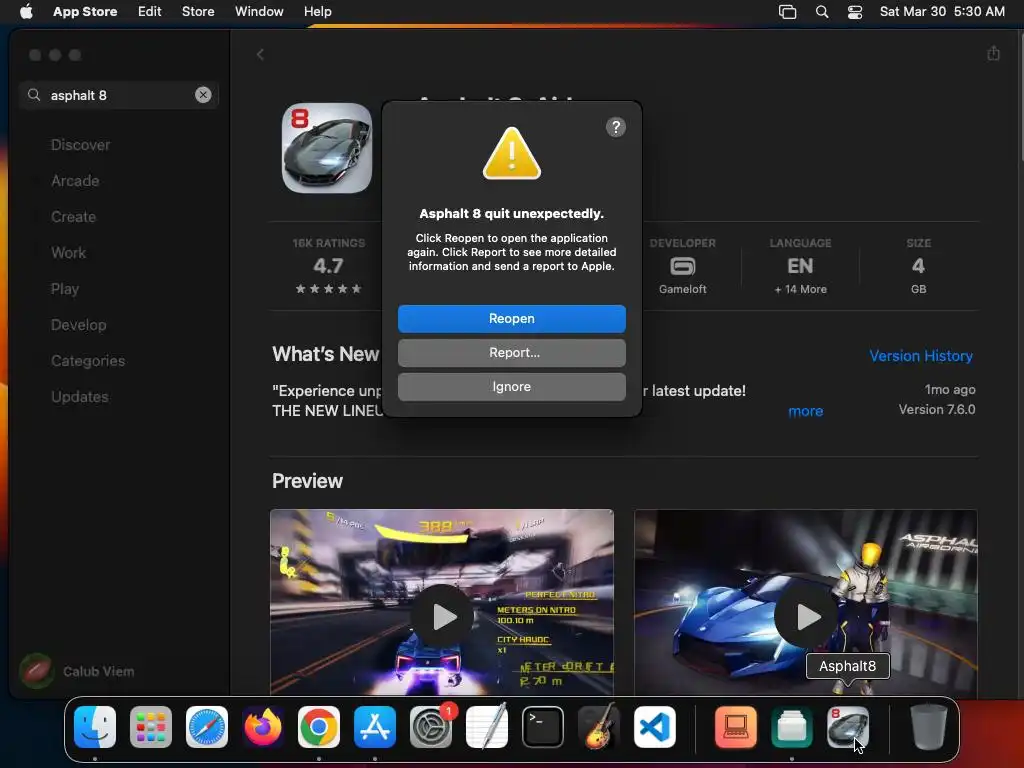Open Version History link
This screenshot has width=1024, height=768.
click(921, 356)
